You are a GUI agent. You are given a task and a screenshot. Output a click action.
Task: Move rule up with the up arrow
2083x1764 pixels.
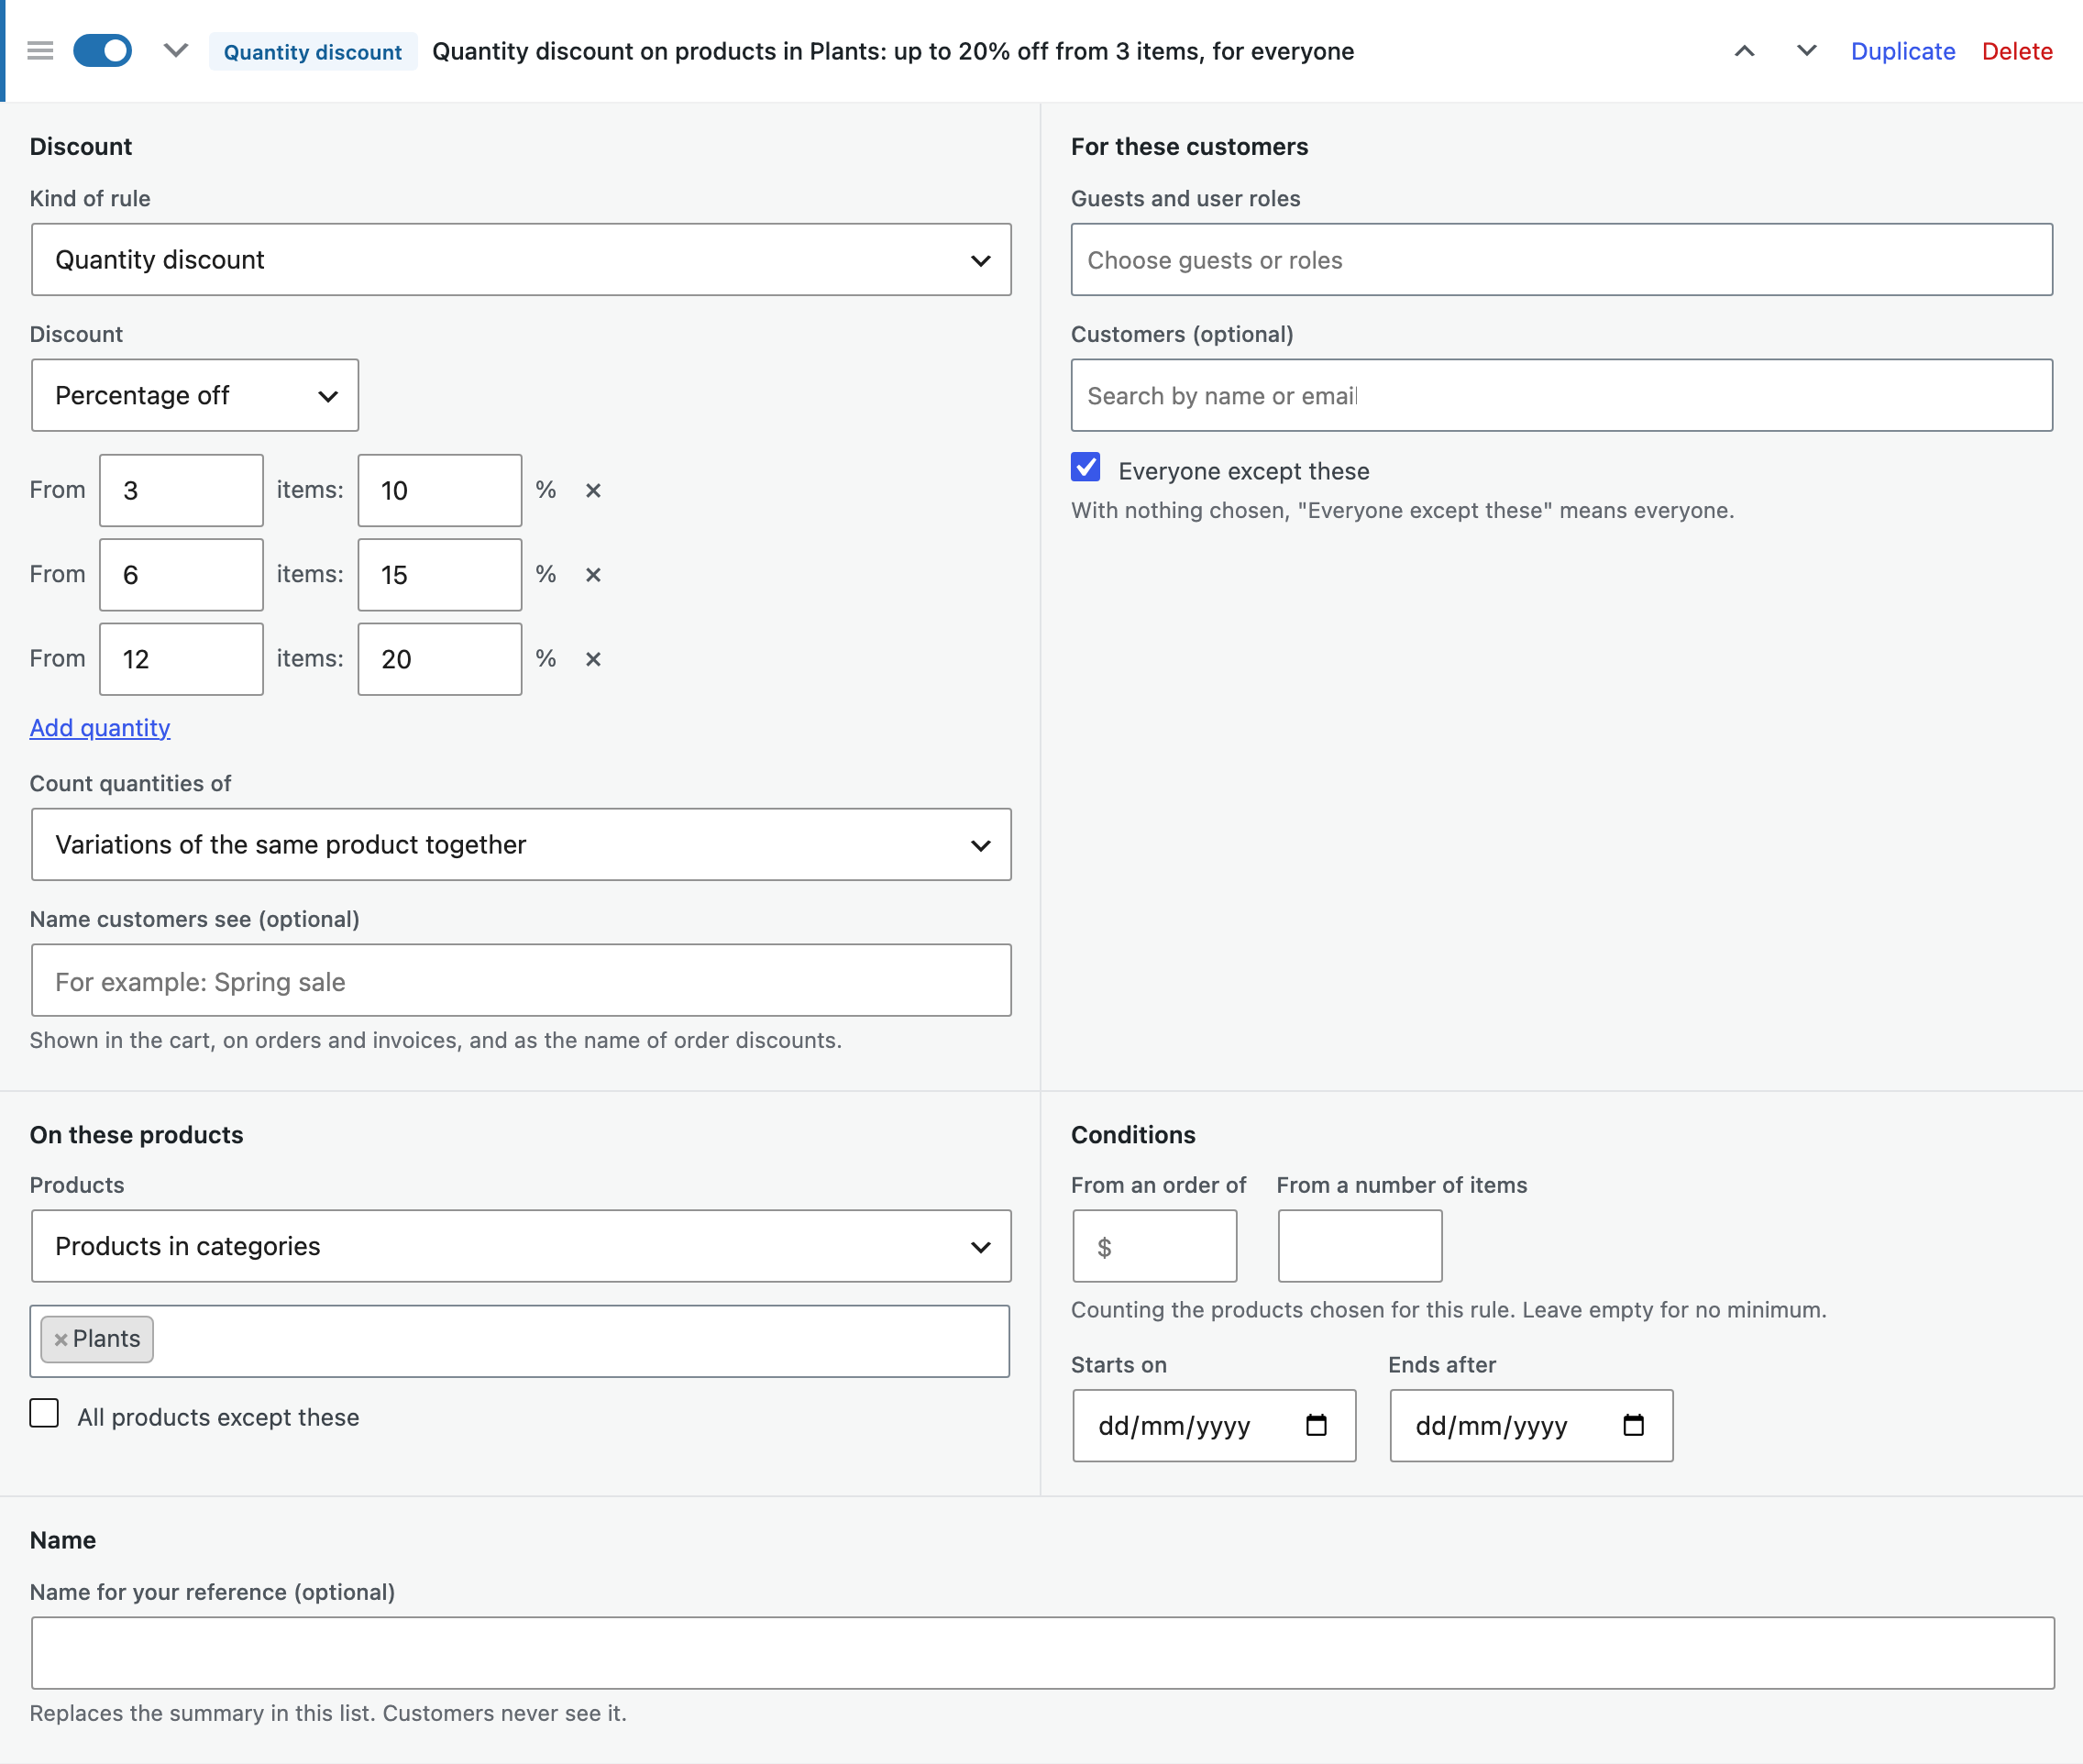1744,51
